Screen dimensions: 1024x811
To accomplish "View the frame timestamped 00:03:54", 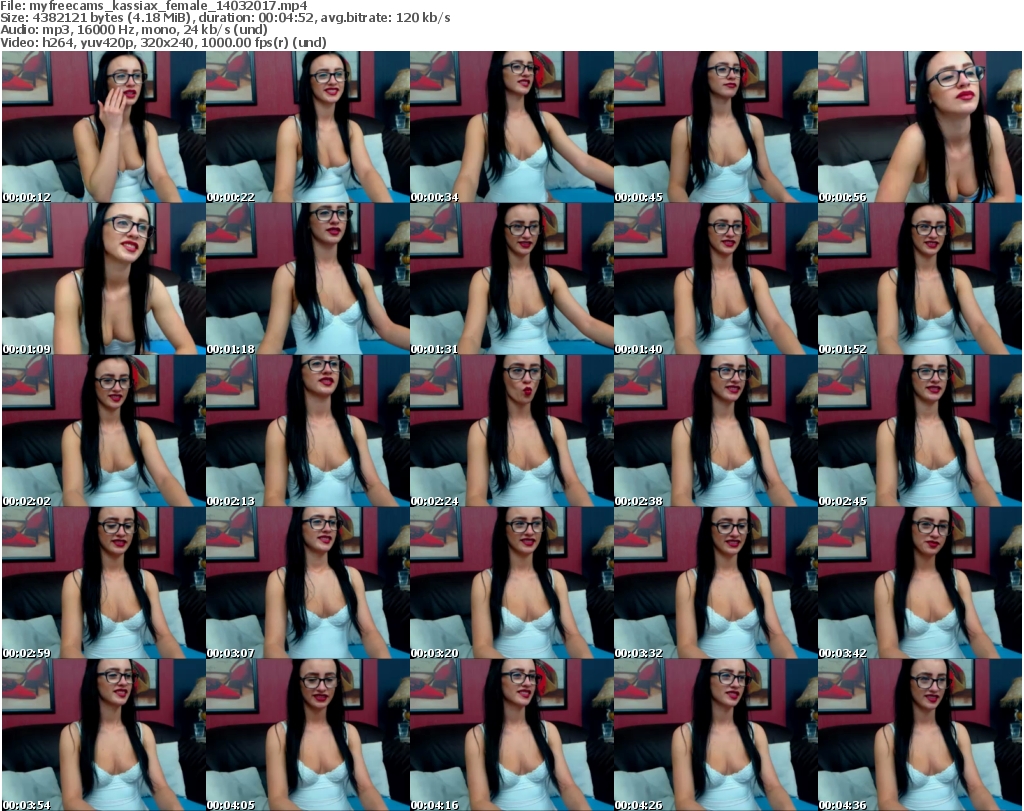I will click(104, 735).
